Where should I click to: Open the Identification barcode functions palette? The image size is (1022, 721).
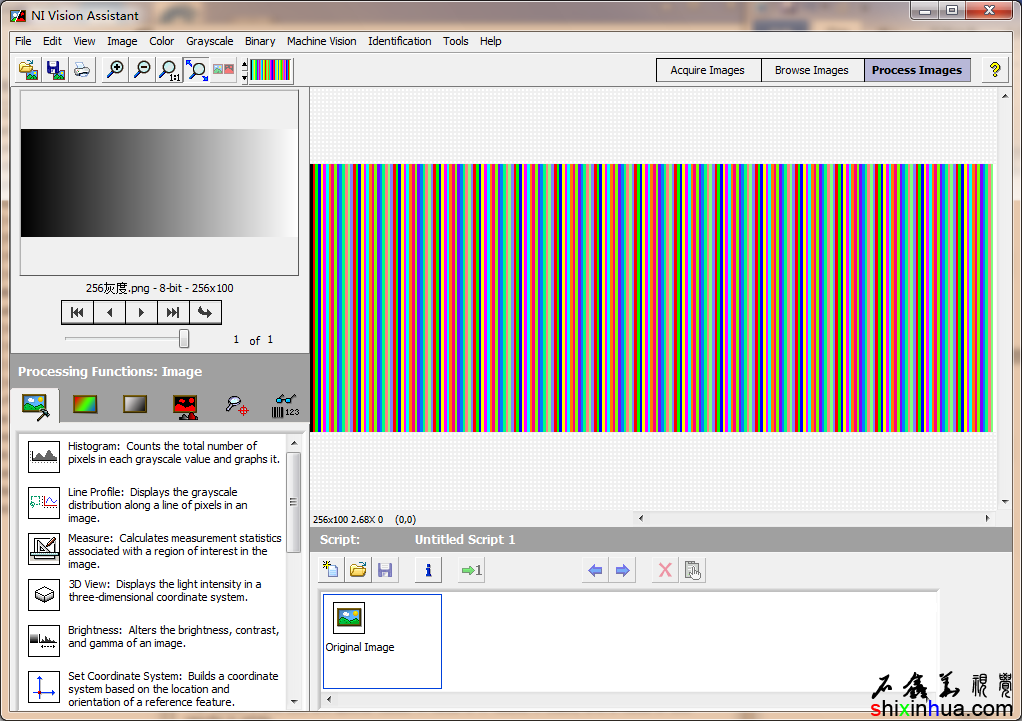point(284,405)
